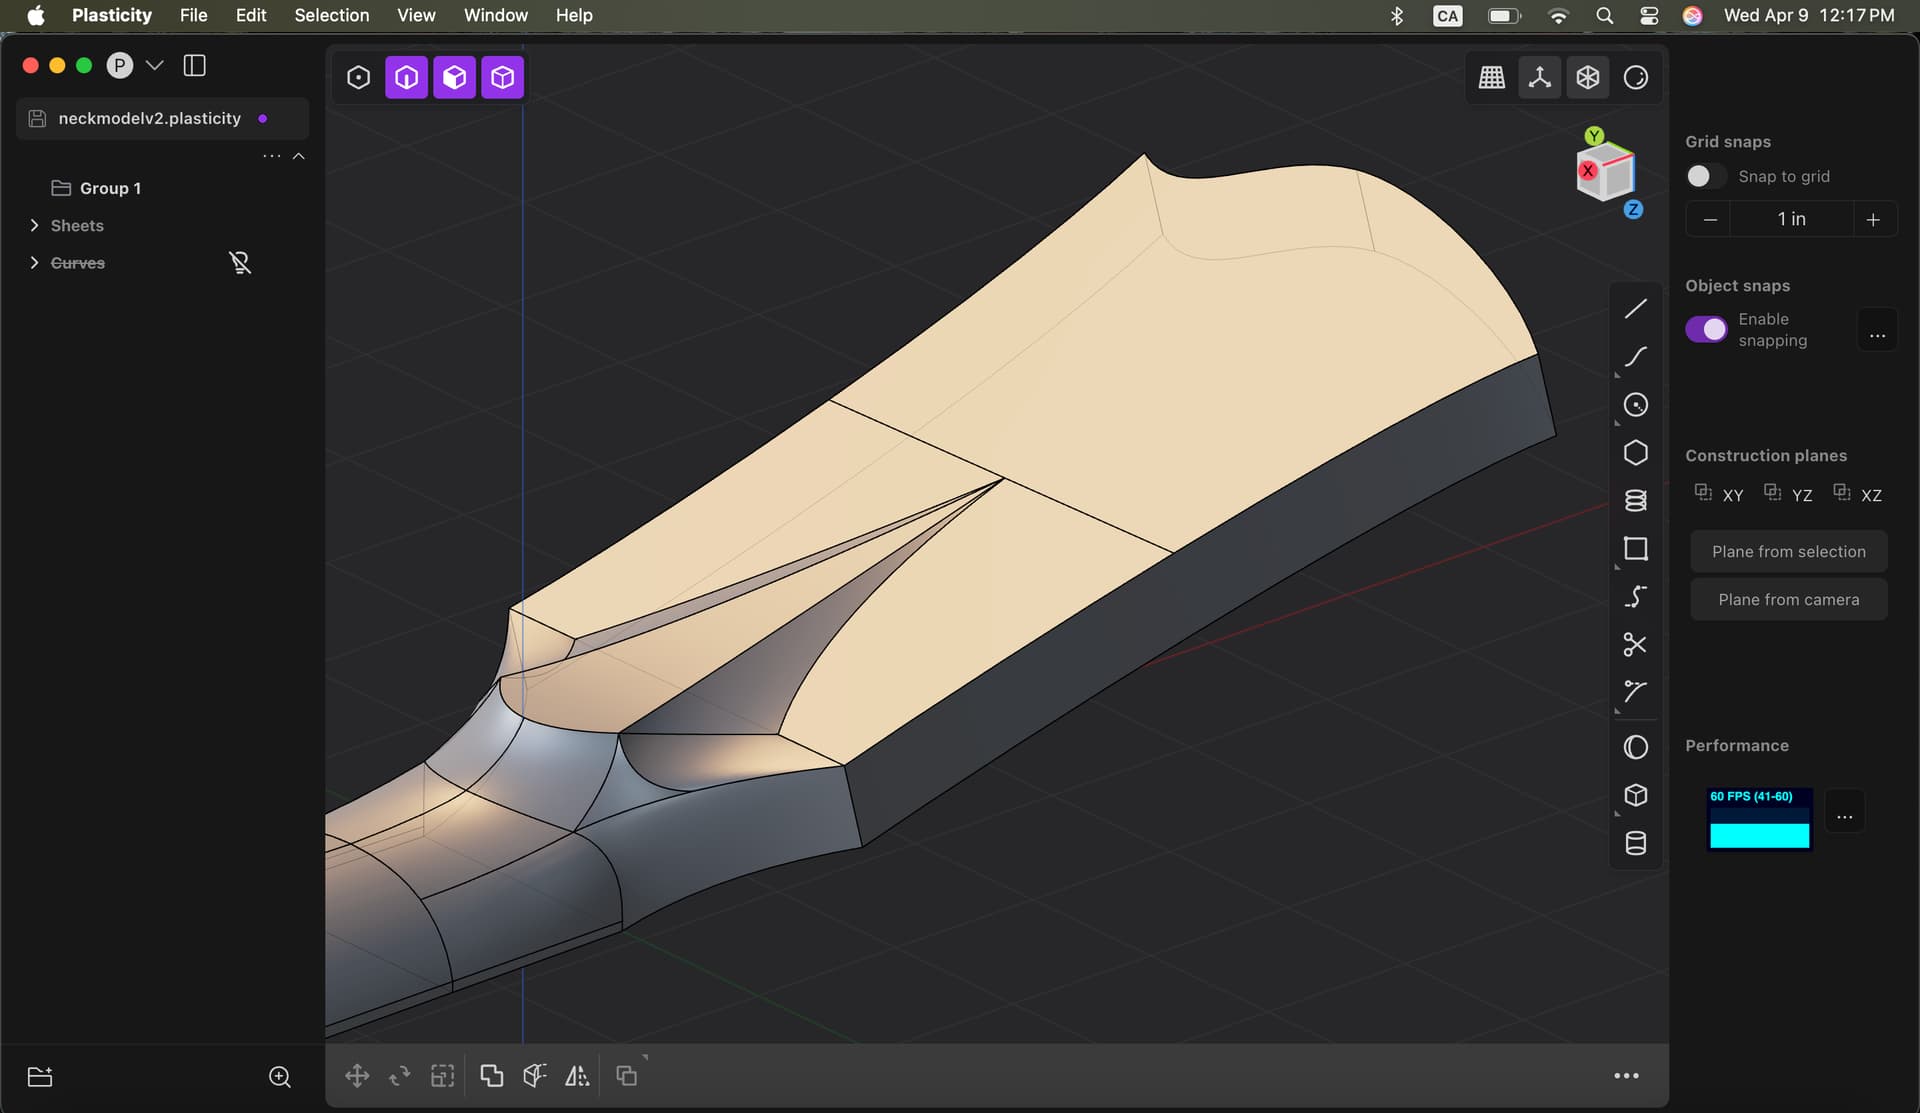This screenshot has height=1113, width=1920.
Task: Toggle solid selection mode button
Action: tap(502, 77)
